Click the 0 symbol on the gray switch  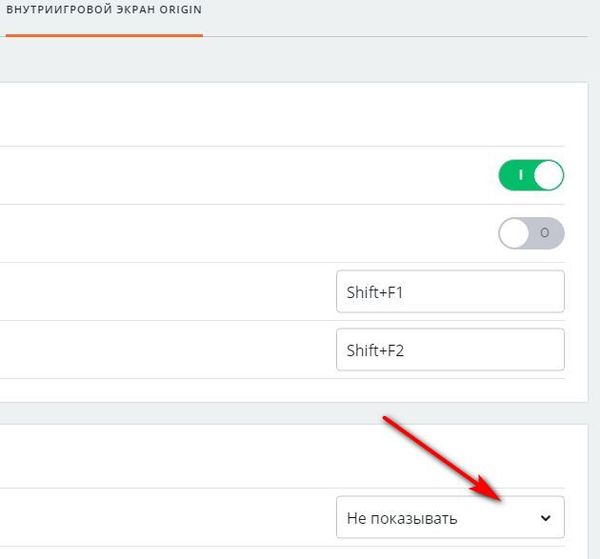tap(545, 233)
